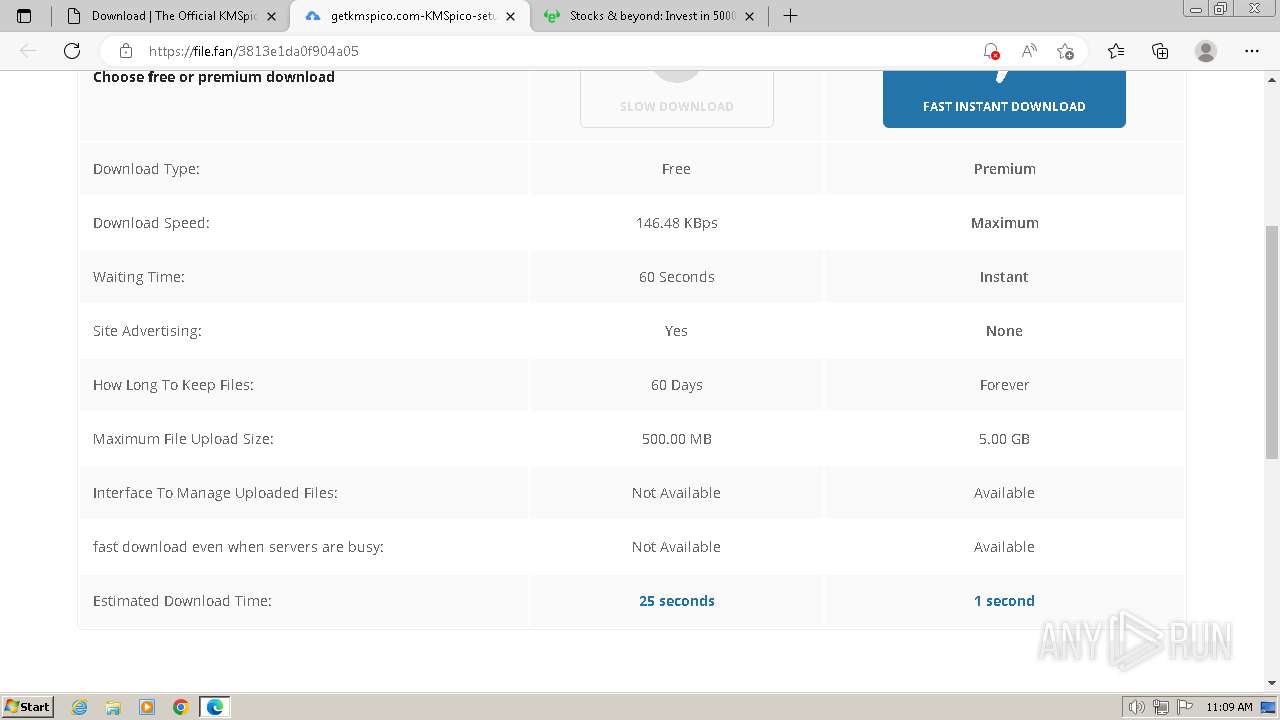Launch Internet Explorer from taskbar

click(79, 707)
